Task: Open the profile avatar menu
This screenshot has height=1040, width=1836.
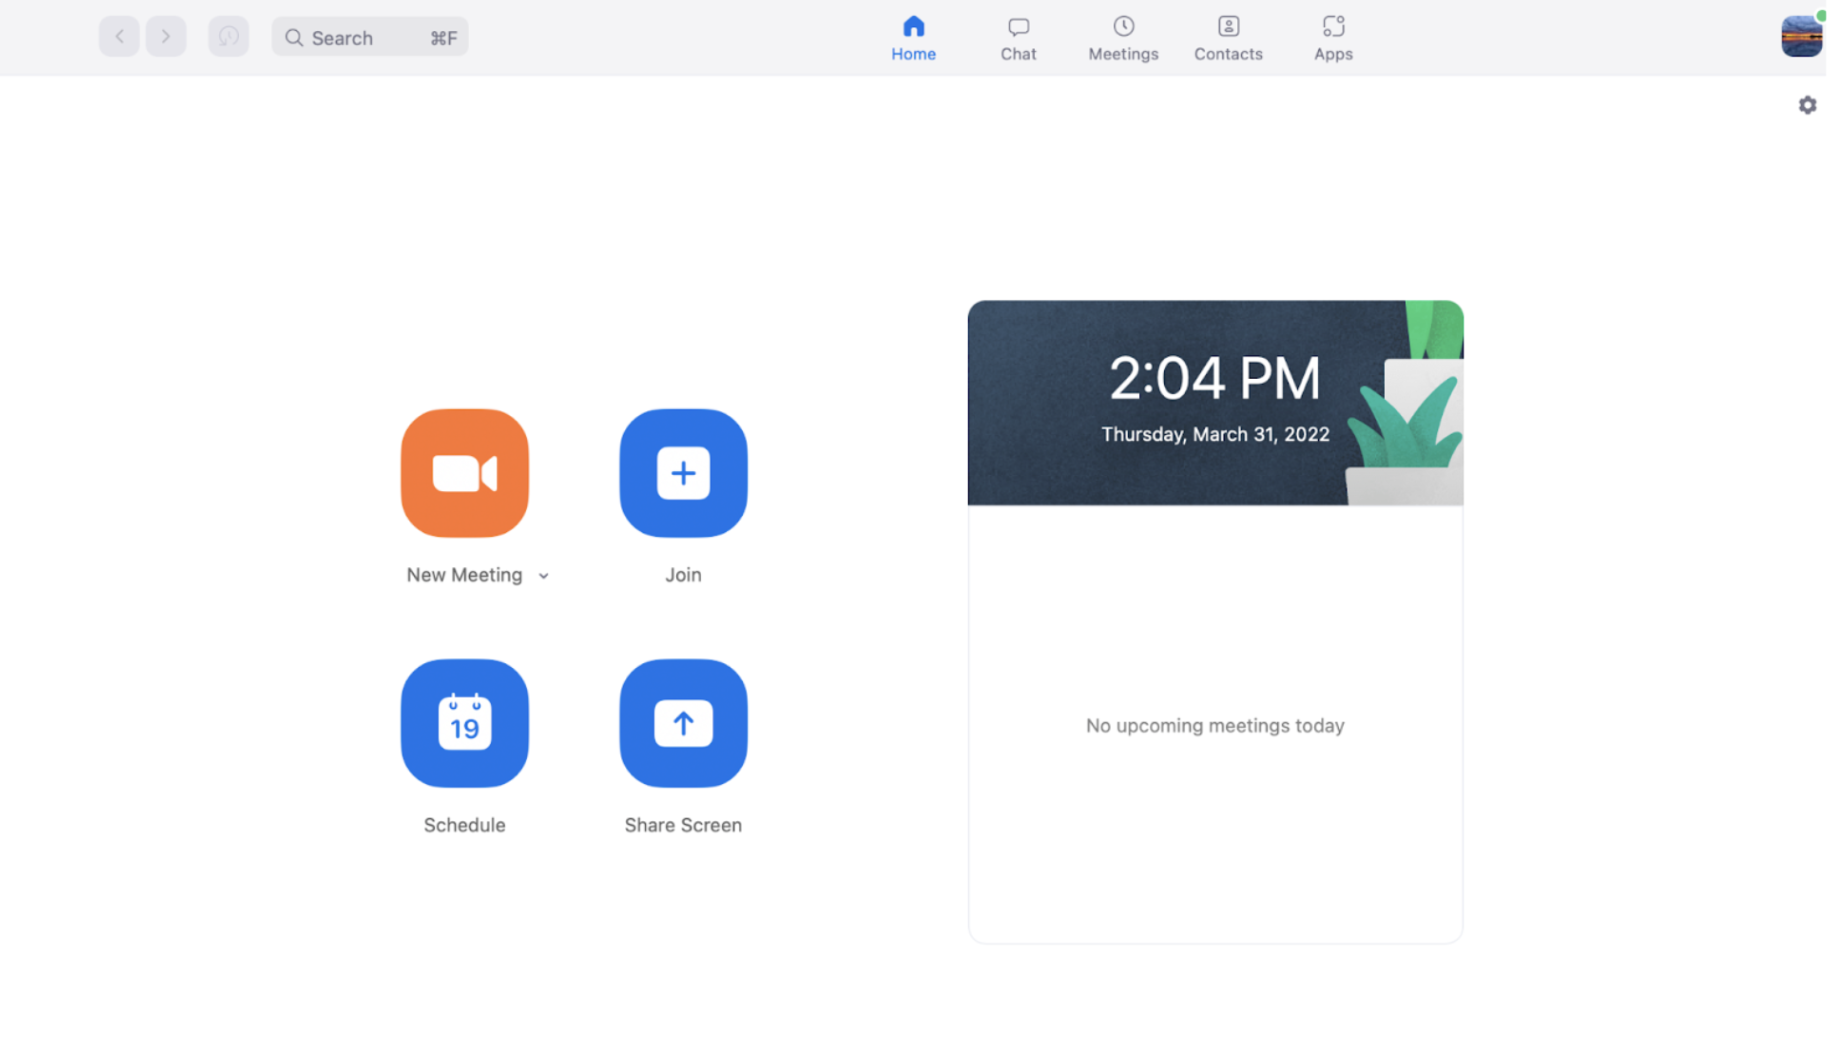Action: pyautogui.click(x=1802, y=36)
